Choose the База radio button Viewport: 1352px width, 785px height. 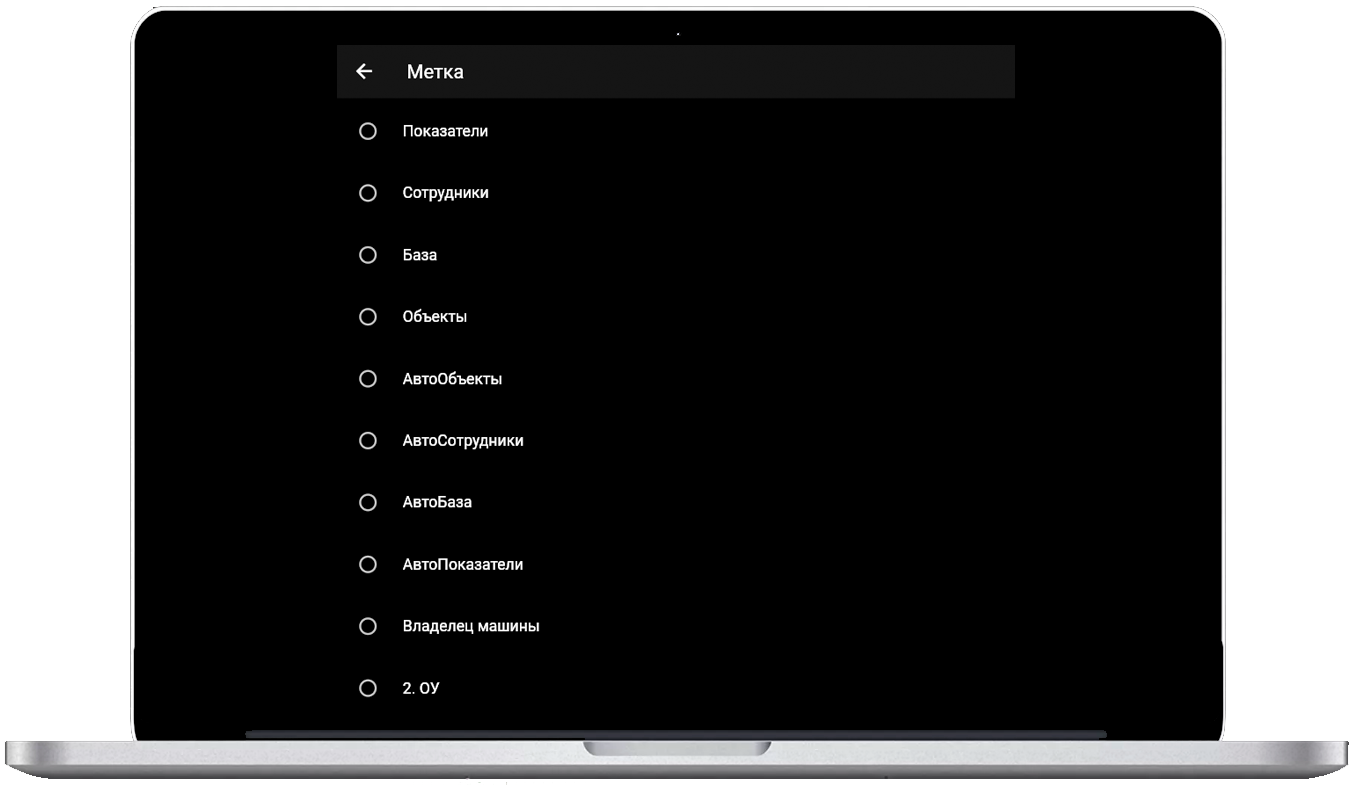(368, 255)
